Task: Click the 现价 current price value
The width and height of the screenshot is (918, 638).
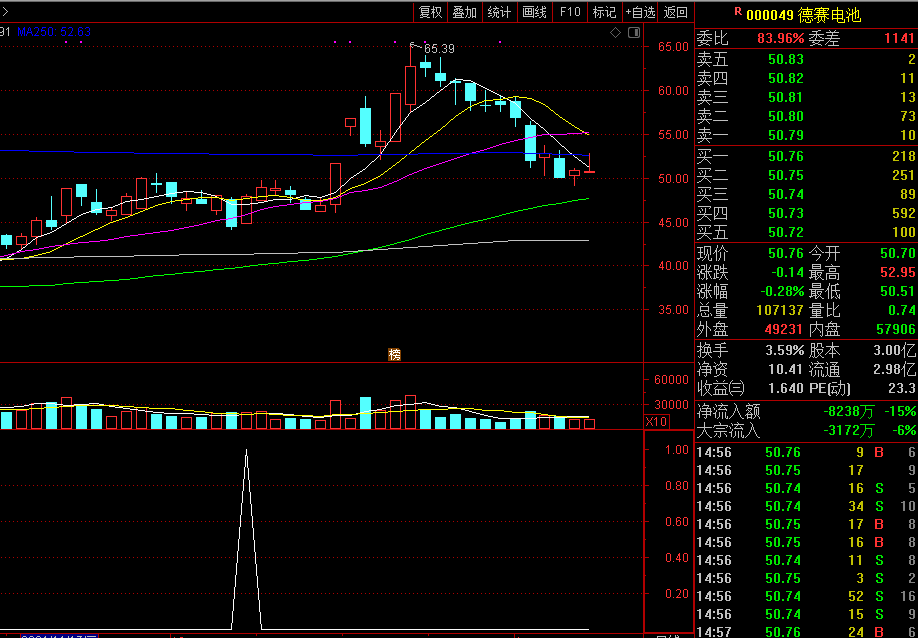Action: pos(786,253)
